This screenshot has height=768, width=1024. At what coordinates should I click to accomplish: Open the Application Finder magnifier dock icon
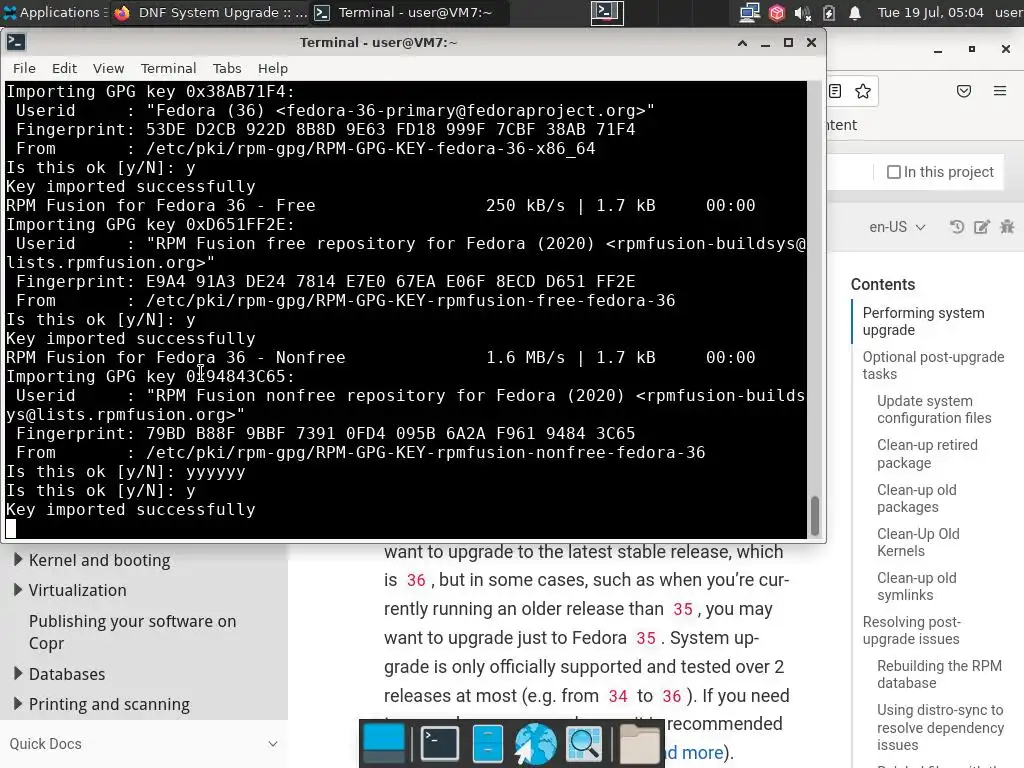(x=584, y=743)
